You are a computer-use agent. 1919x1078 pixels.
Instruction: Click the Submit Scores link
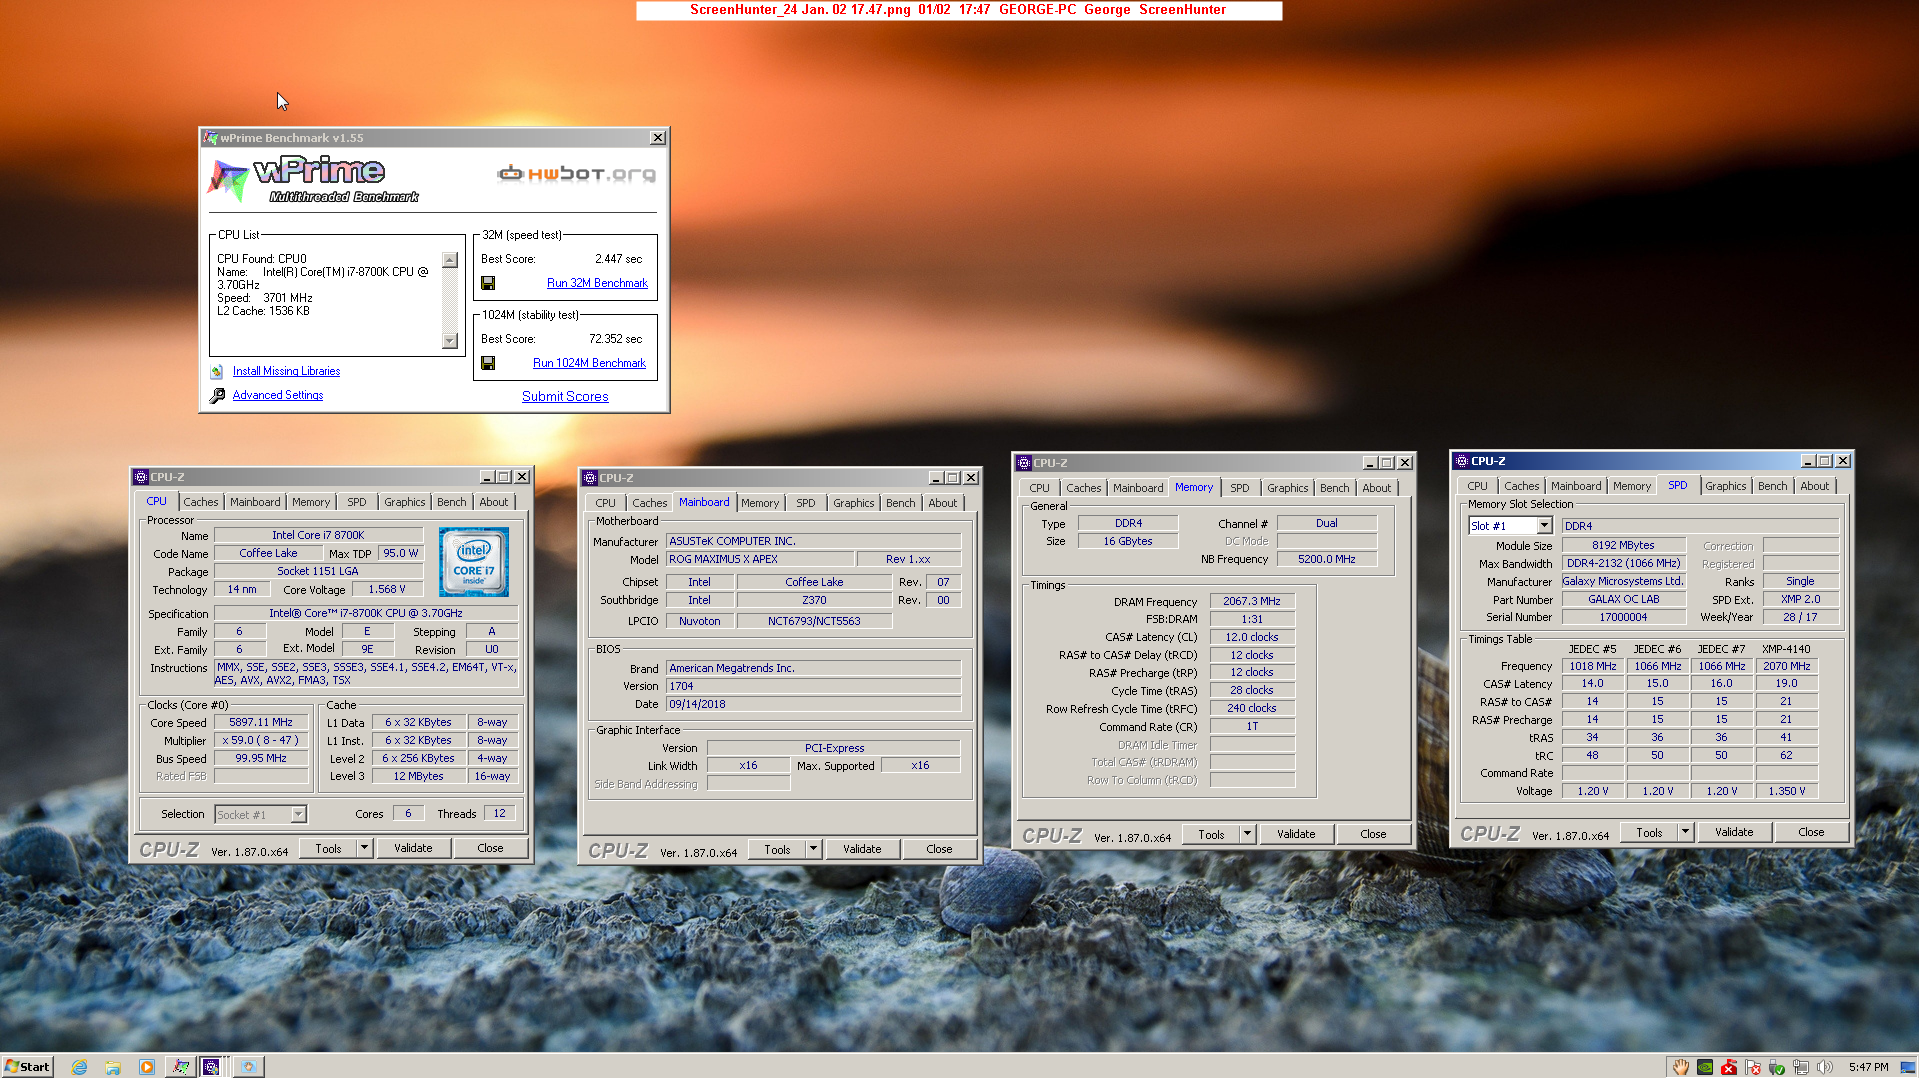point(565,397)
